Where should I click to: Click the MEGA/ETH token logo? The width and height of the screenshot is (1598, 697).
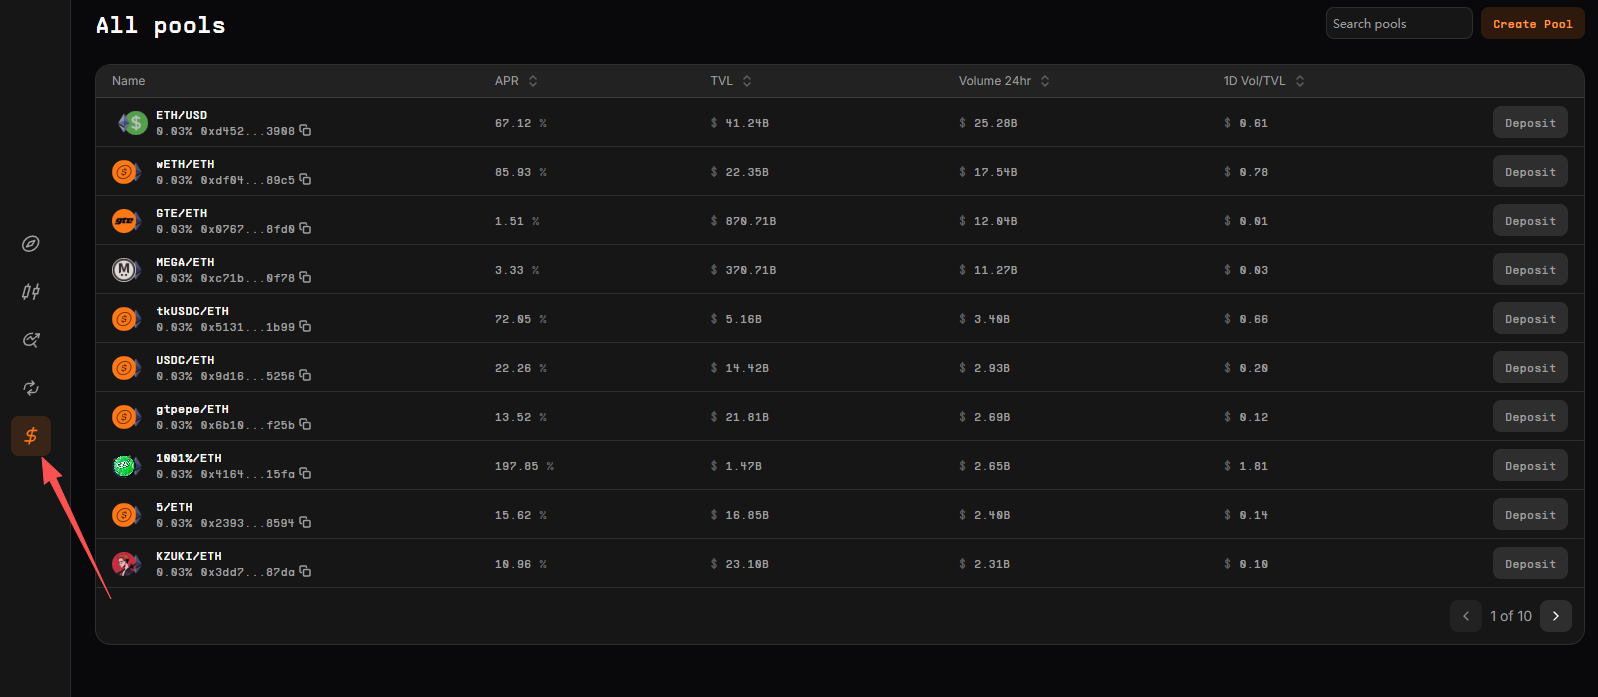pyautogui.click(x=125, y=270)
